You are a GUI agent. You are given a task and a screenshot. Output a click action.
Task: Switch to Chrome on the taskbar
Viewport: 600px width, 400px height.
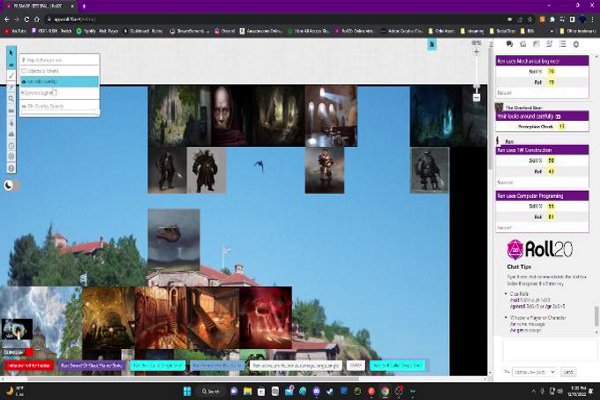[x=385, y=391]
